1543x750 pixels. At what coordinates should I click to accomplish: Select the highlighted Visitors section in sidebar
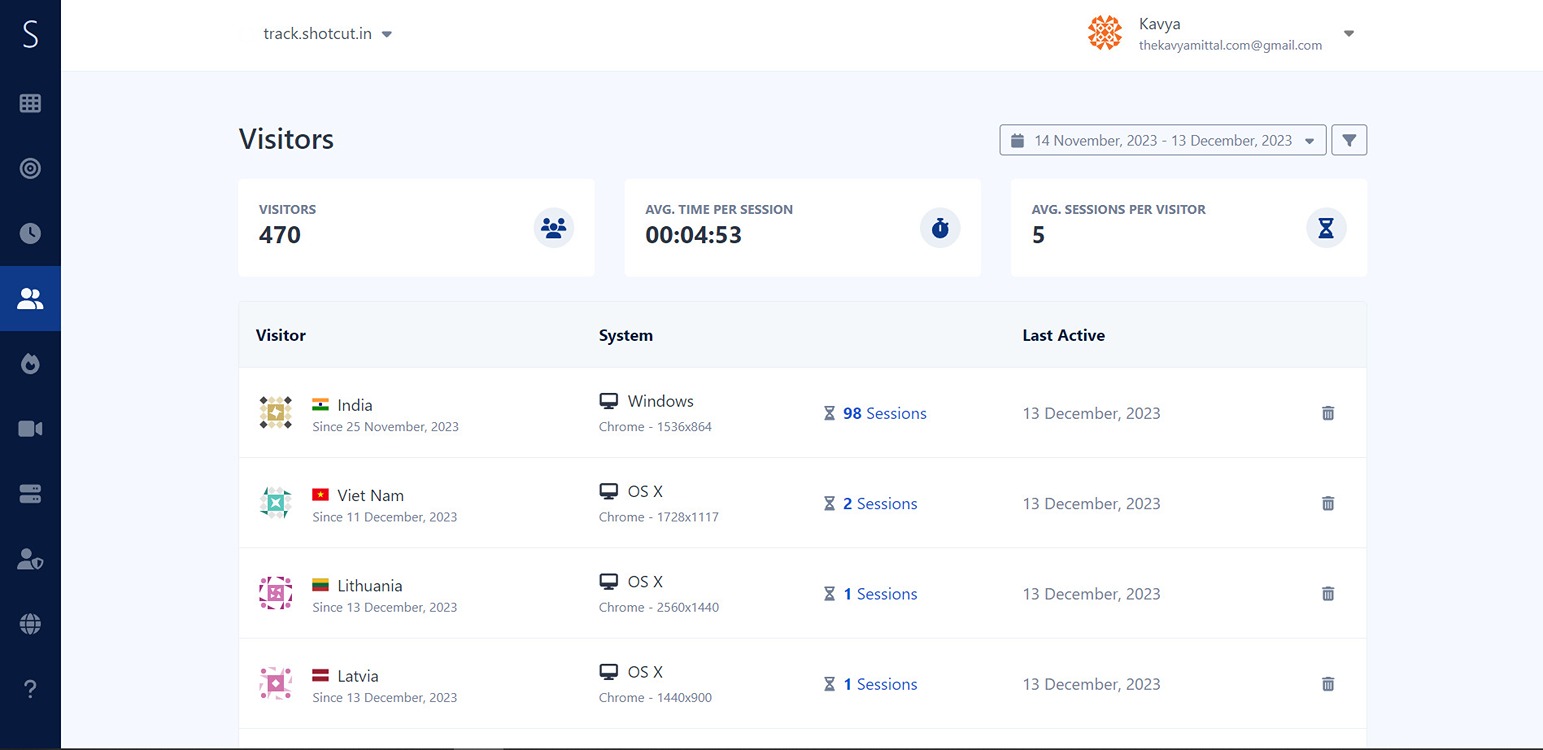pos(30,298)
